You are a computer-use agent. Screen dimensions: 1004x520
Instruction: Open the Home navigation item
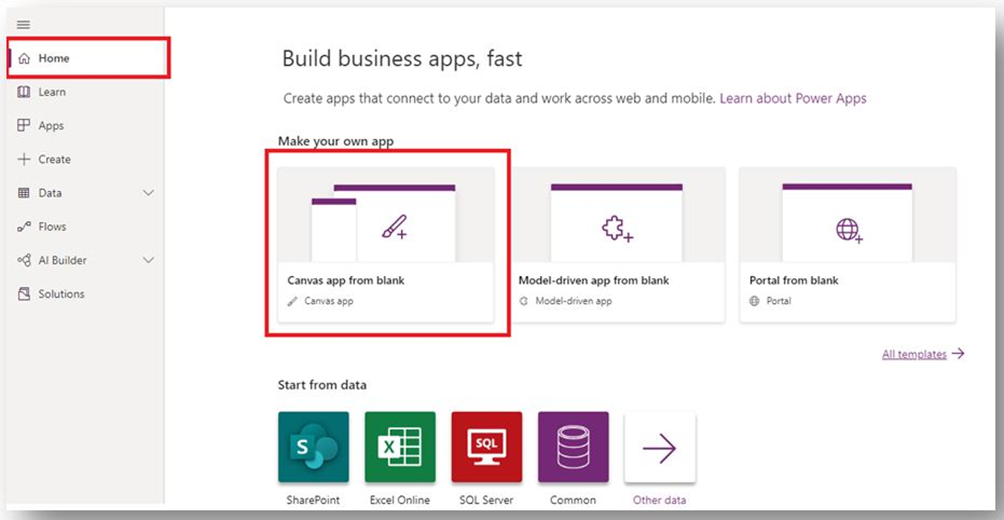(54, 59)
